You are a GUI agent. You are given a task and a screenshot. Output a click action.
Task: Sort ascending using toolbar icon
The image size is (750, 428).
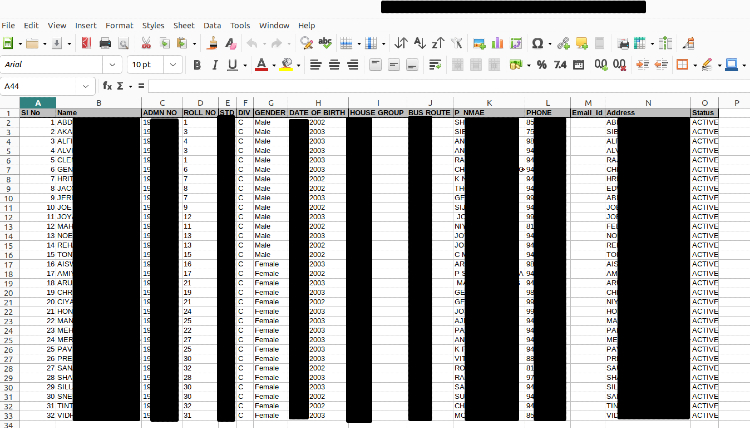point(419,44)
